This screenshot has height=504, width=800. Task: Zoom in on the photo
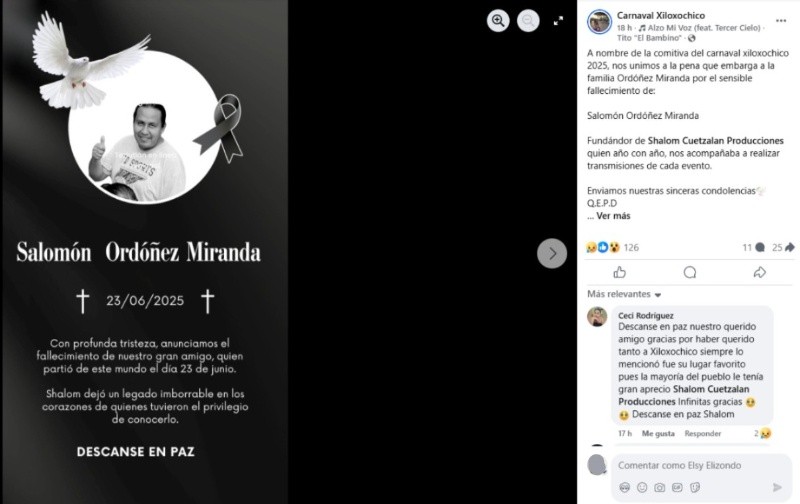coord(498,21)
